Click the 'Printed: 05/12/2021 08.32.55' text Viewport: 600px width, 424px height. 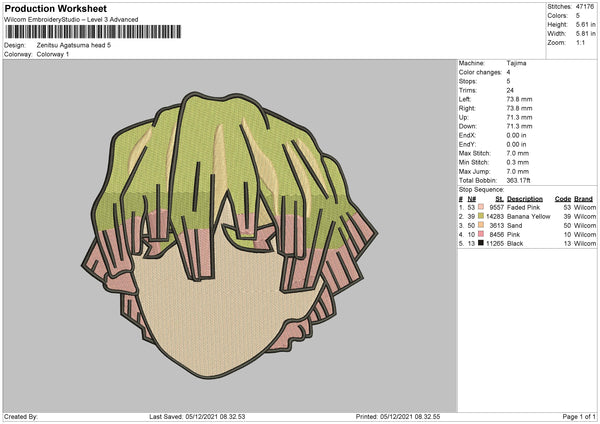click(x=398, y=416)
